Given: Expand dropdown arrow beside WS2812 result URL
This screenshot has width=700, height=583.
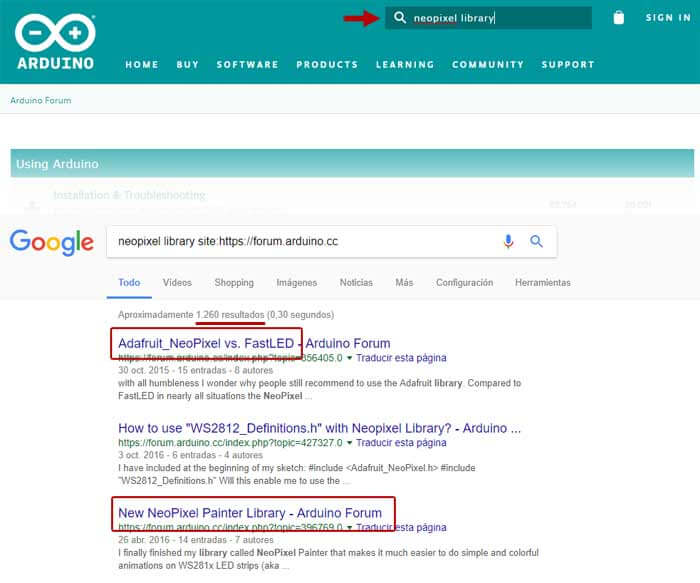Looking at the screenshot, I should 350,442.
